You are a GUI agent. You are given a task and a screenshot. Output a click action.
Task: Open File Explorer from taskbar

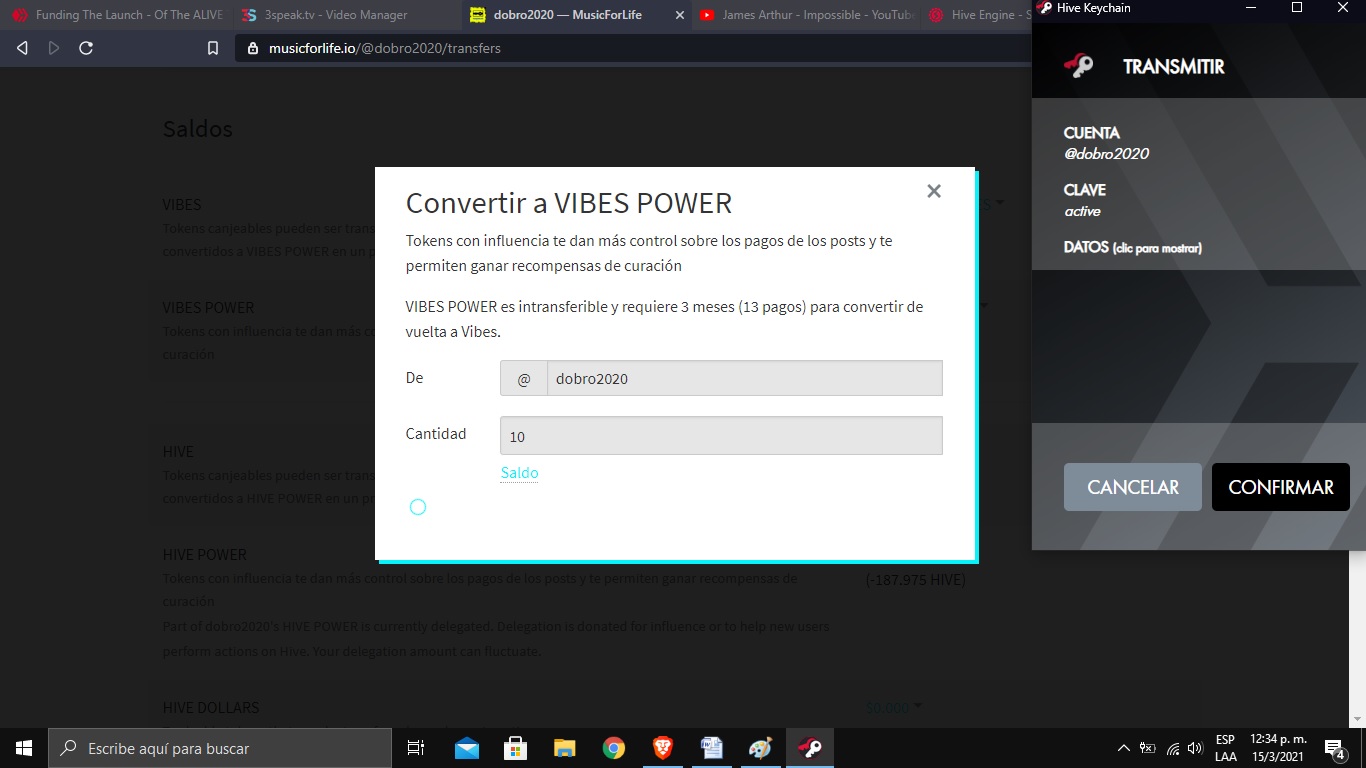[565, 748]
